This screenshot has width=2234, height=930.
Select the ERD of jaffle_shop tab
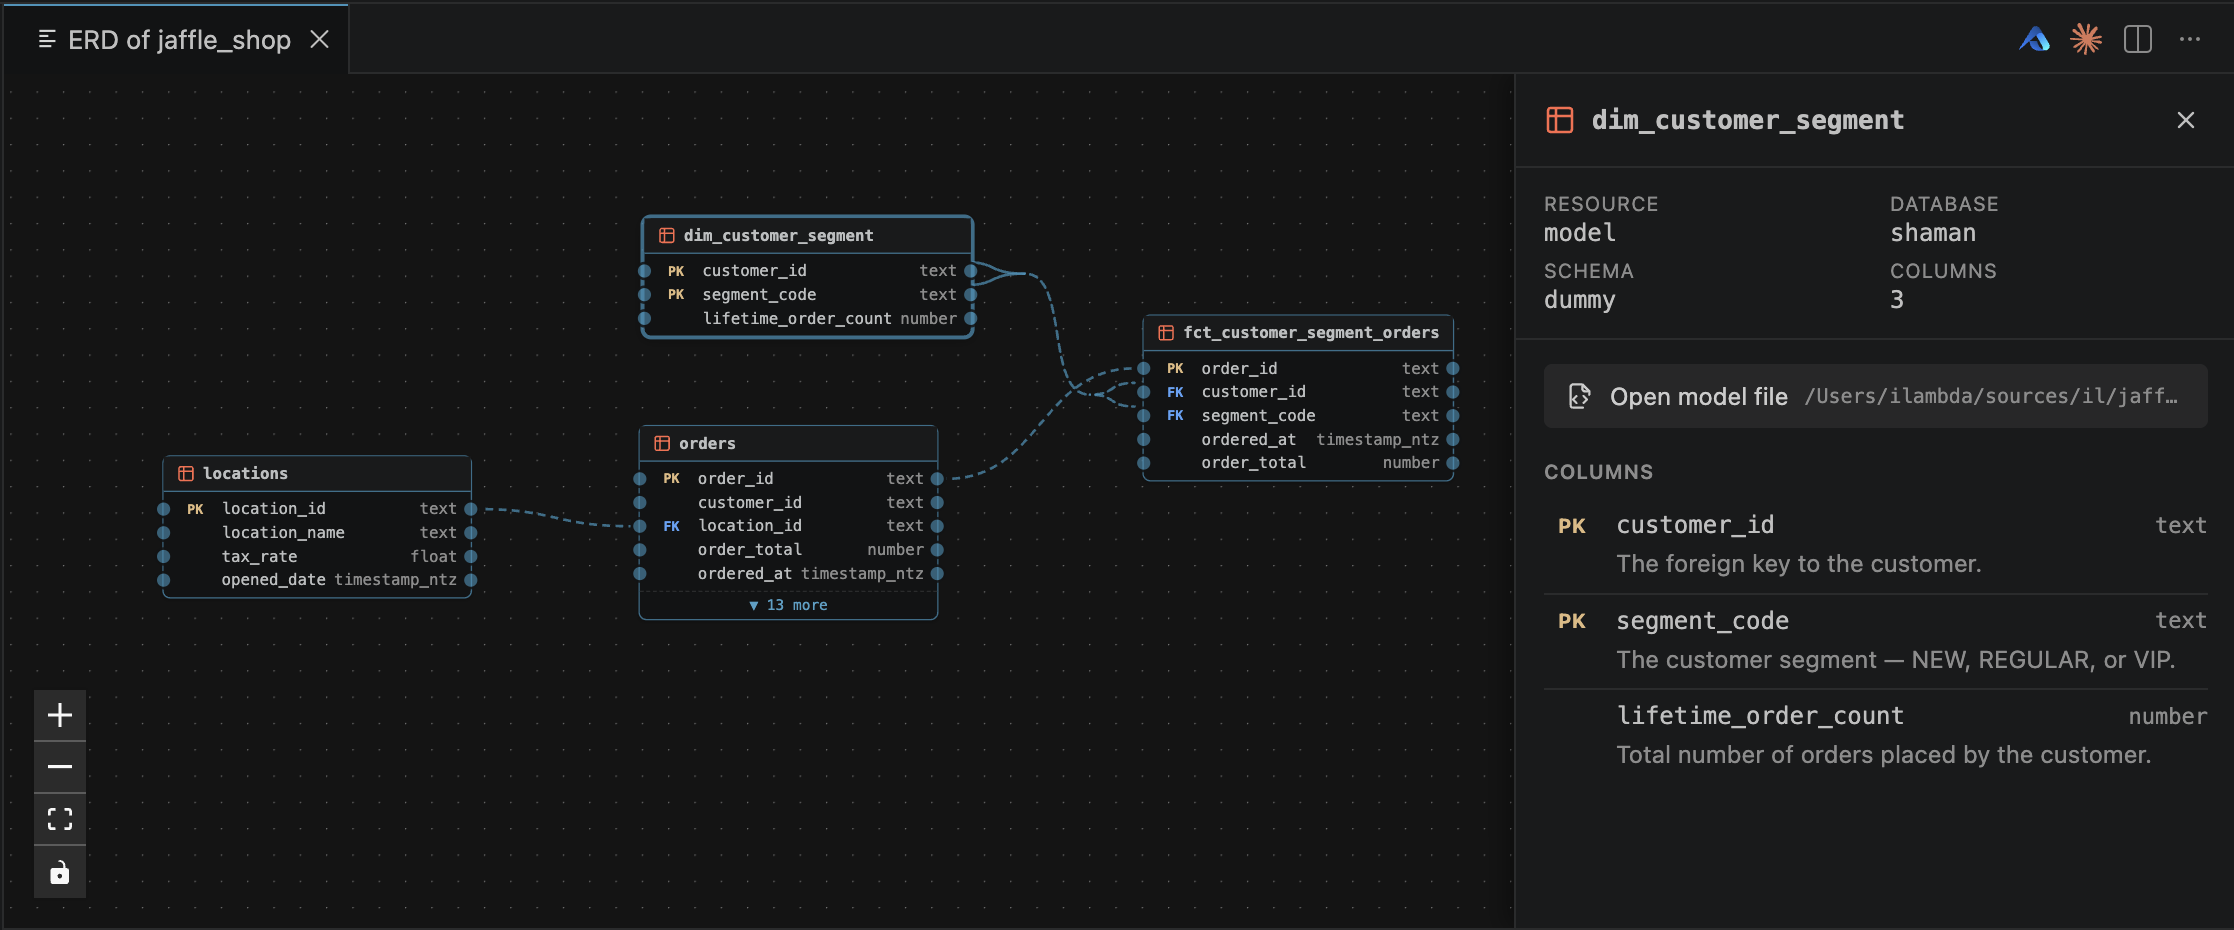coord(179,39)
